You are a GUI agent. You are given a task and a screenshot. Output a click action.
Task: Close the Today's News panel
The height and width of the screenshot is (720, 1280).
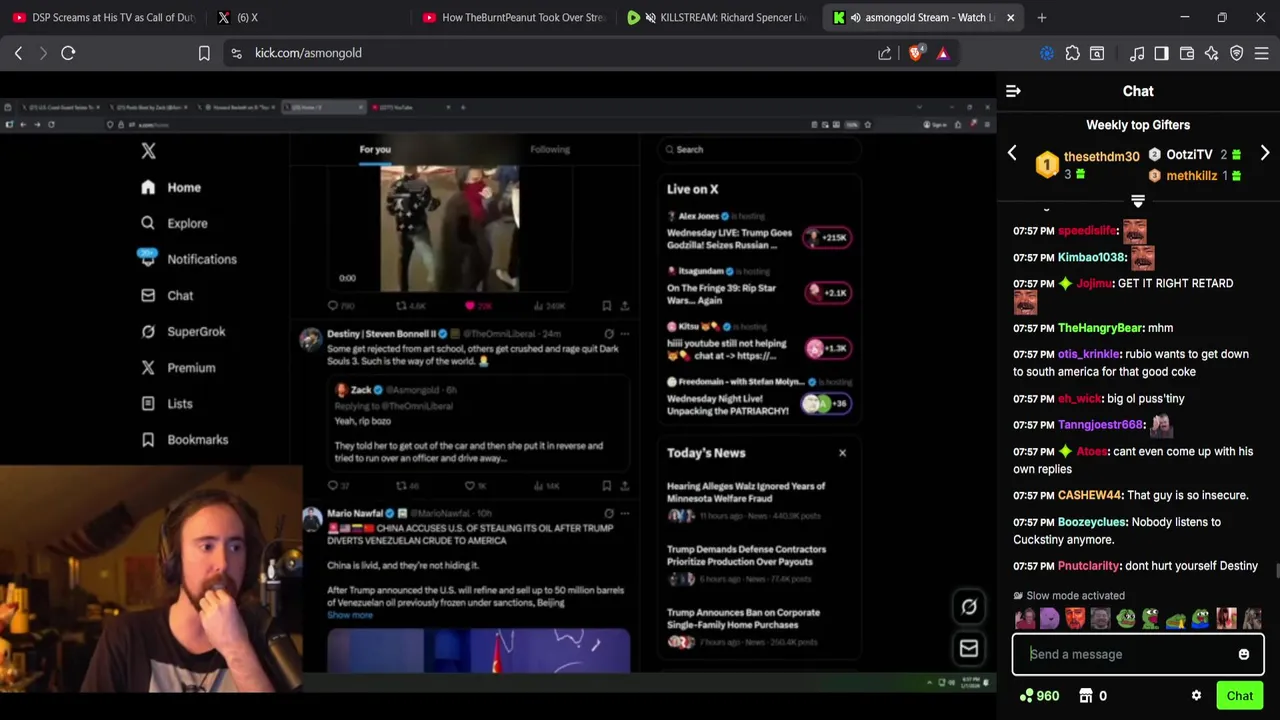(842, 453)
